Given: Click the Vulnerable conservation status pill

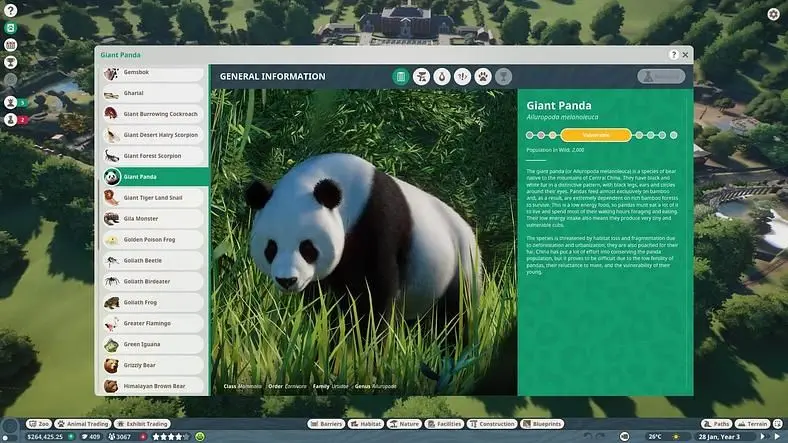Looking at the screenshot, I should pos(596,135).
